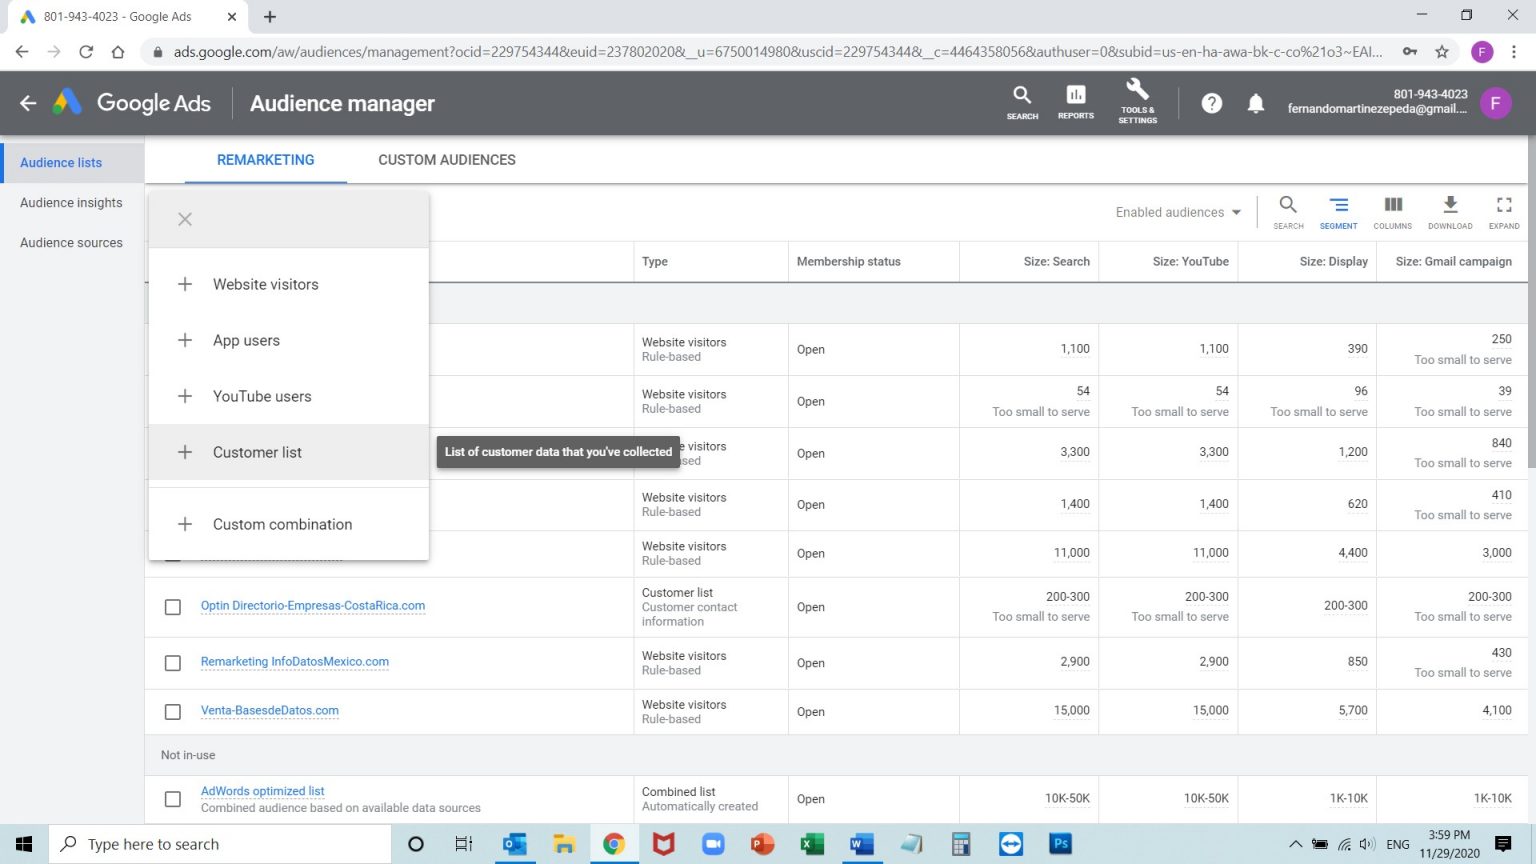Click the 11,000 Size: Search value
Image resolution: width=1536 pixels, height=864 pixels.
pyautogui.click(x=1072, y=552)
